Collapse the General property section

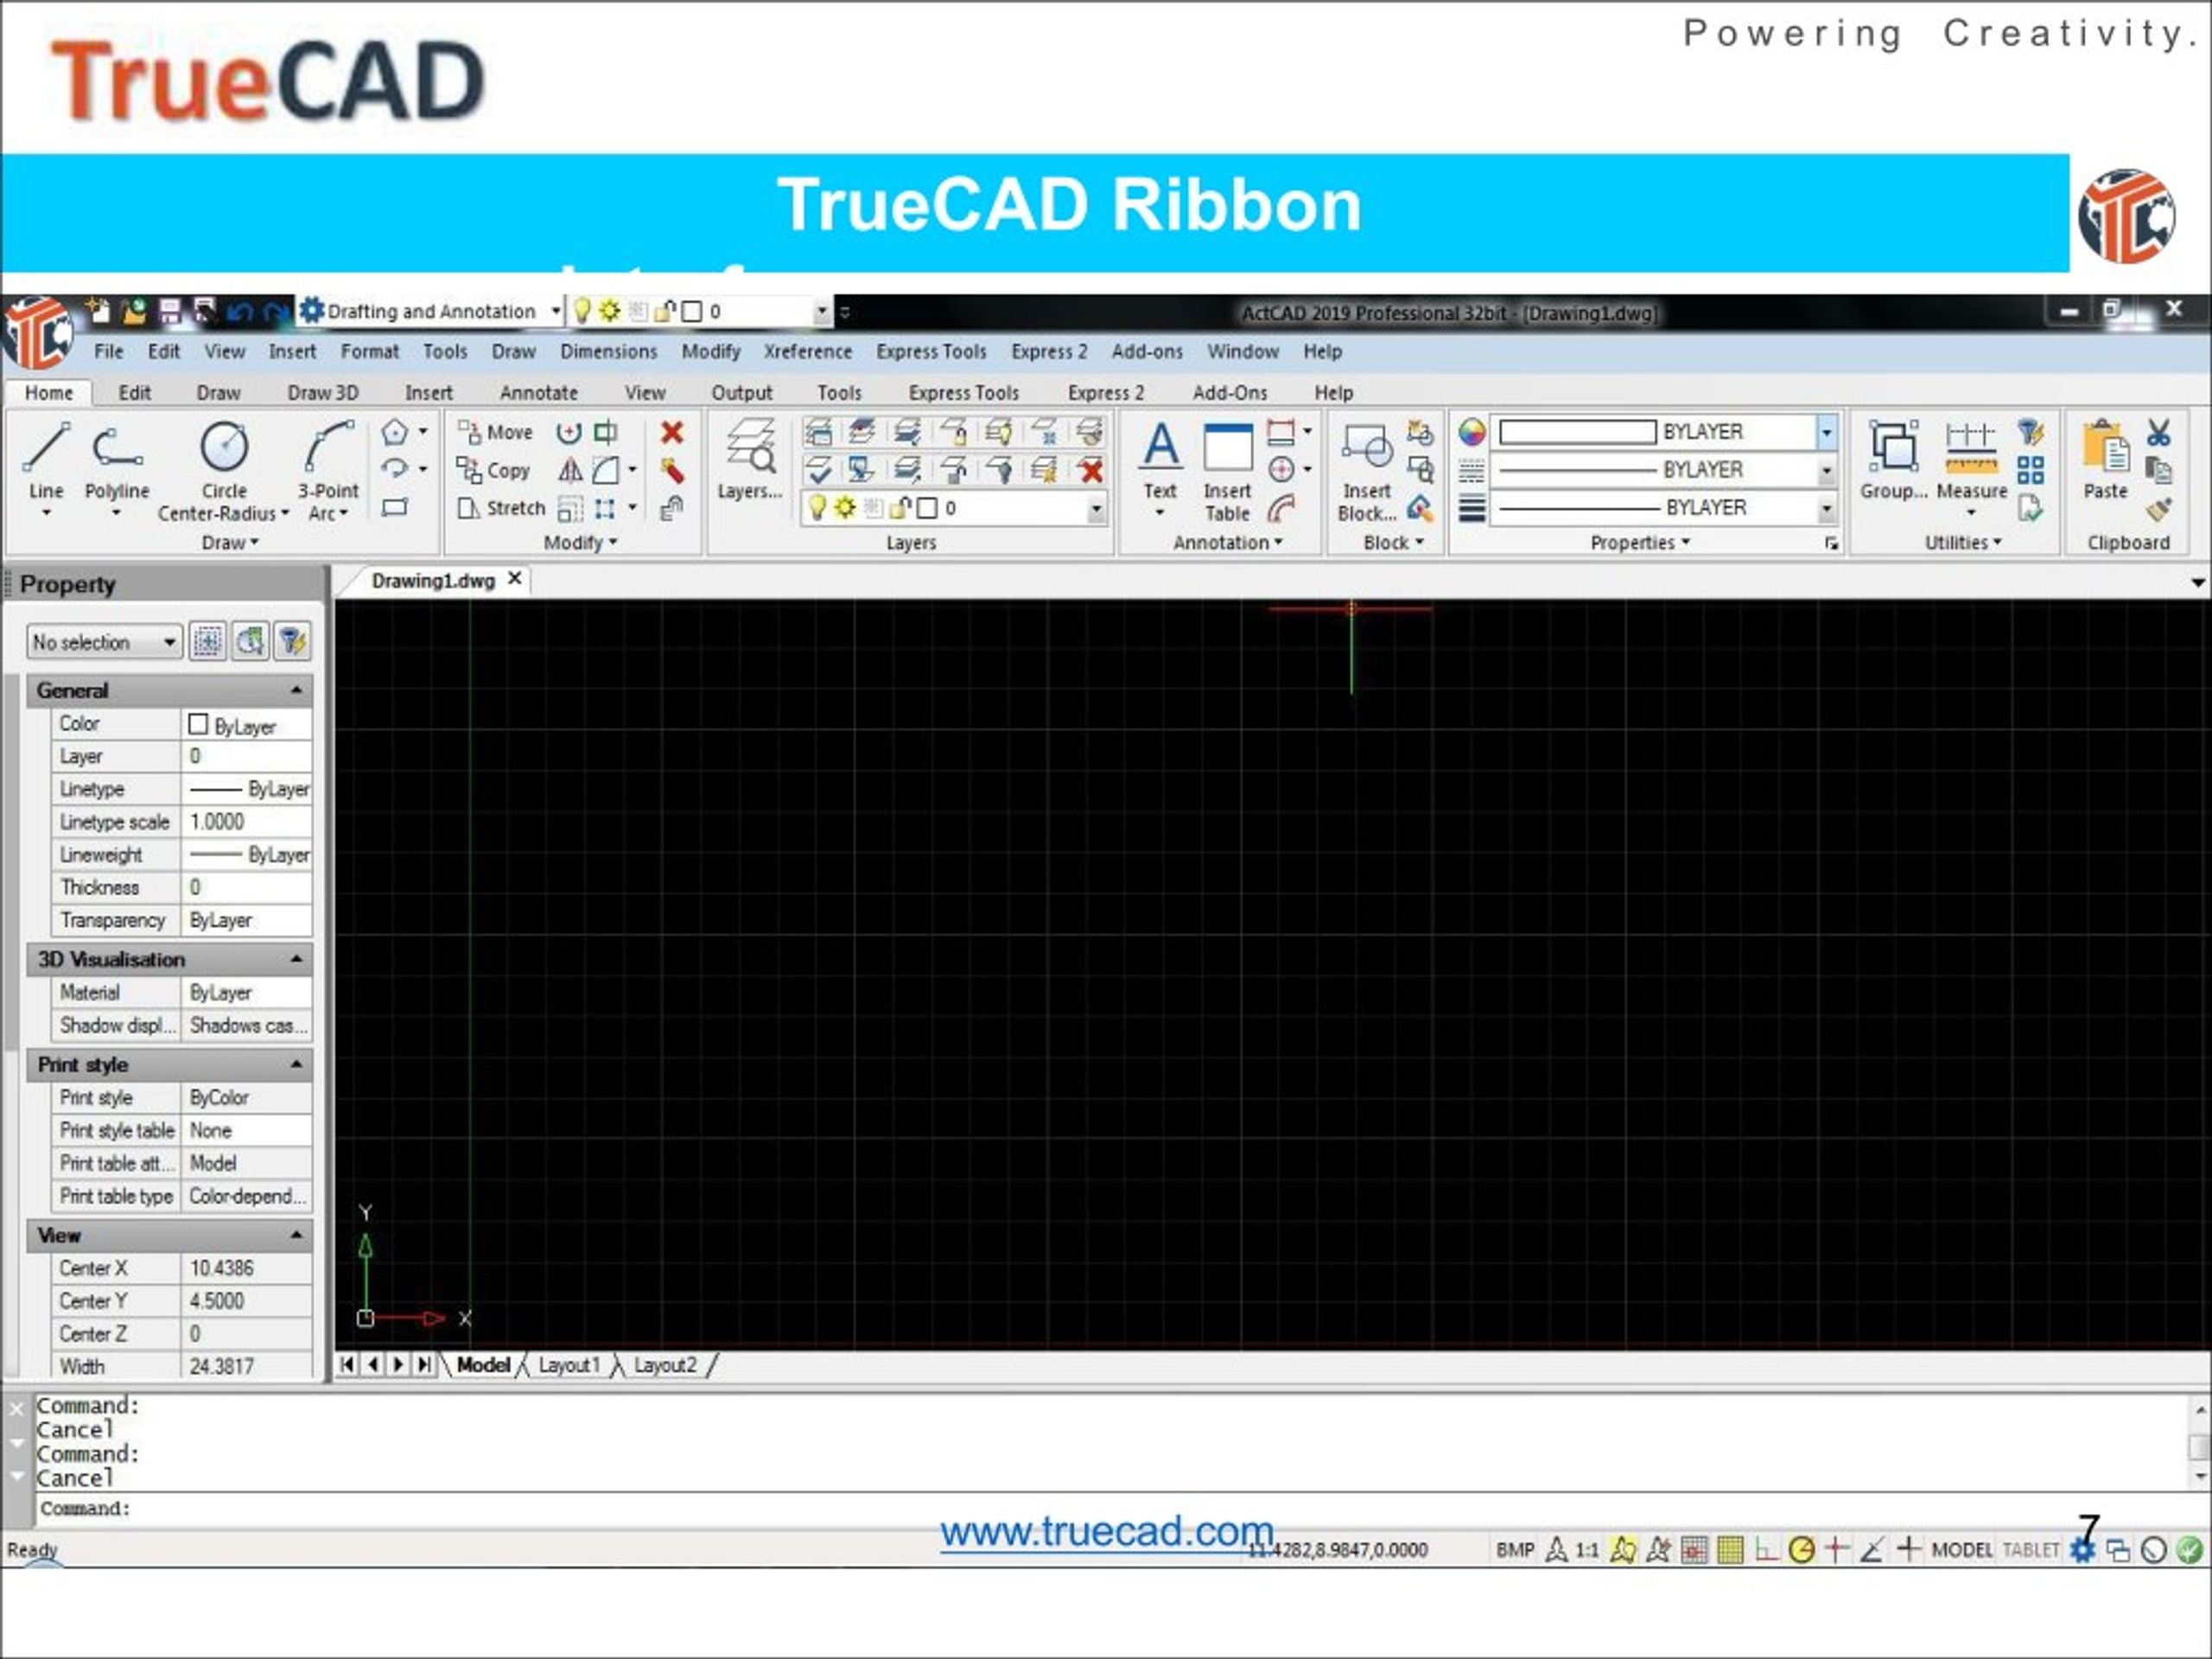296,690
